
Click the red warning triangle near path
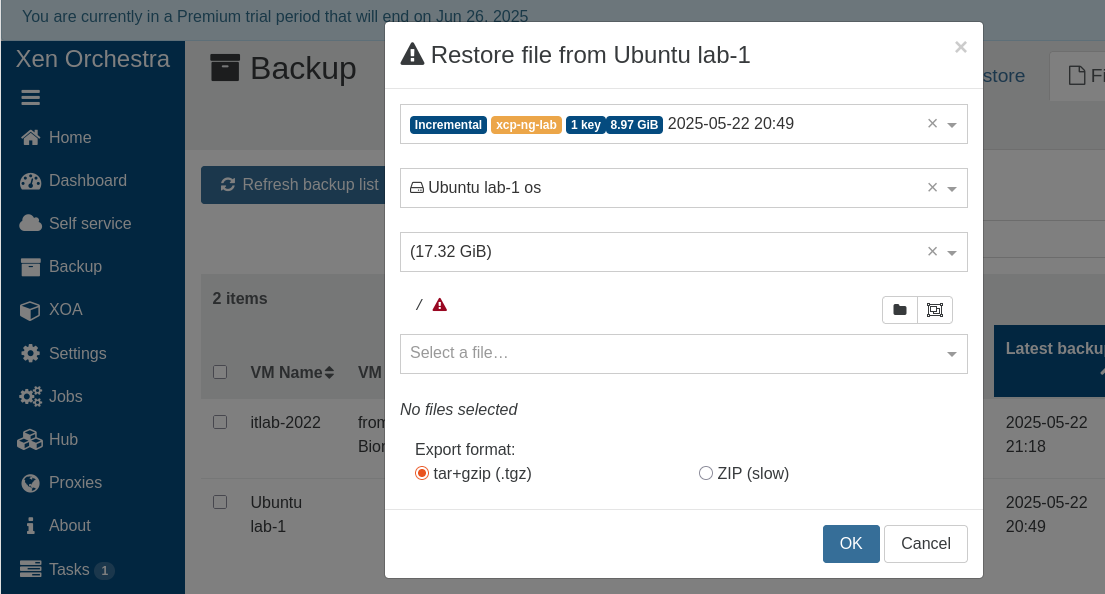pyautogui.click(x=440, y=305)
